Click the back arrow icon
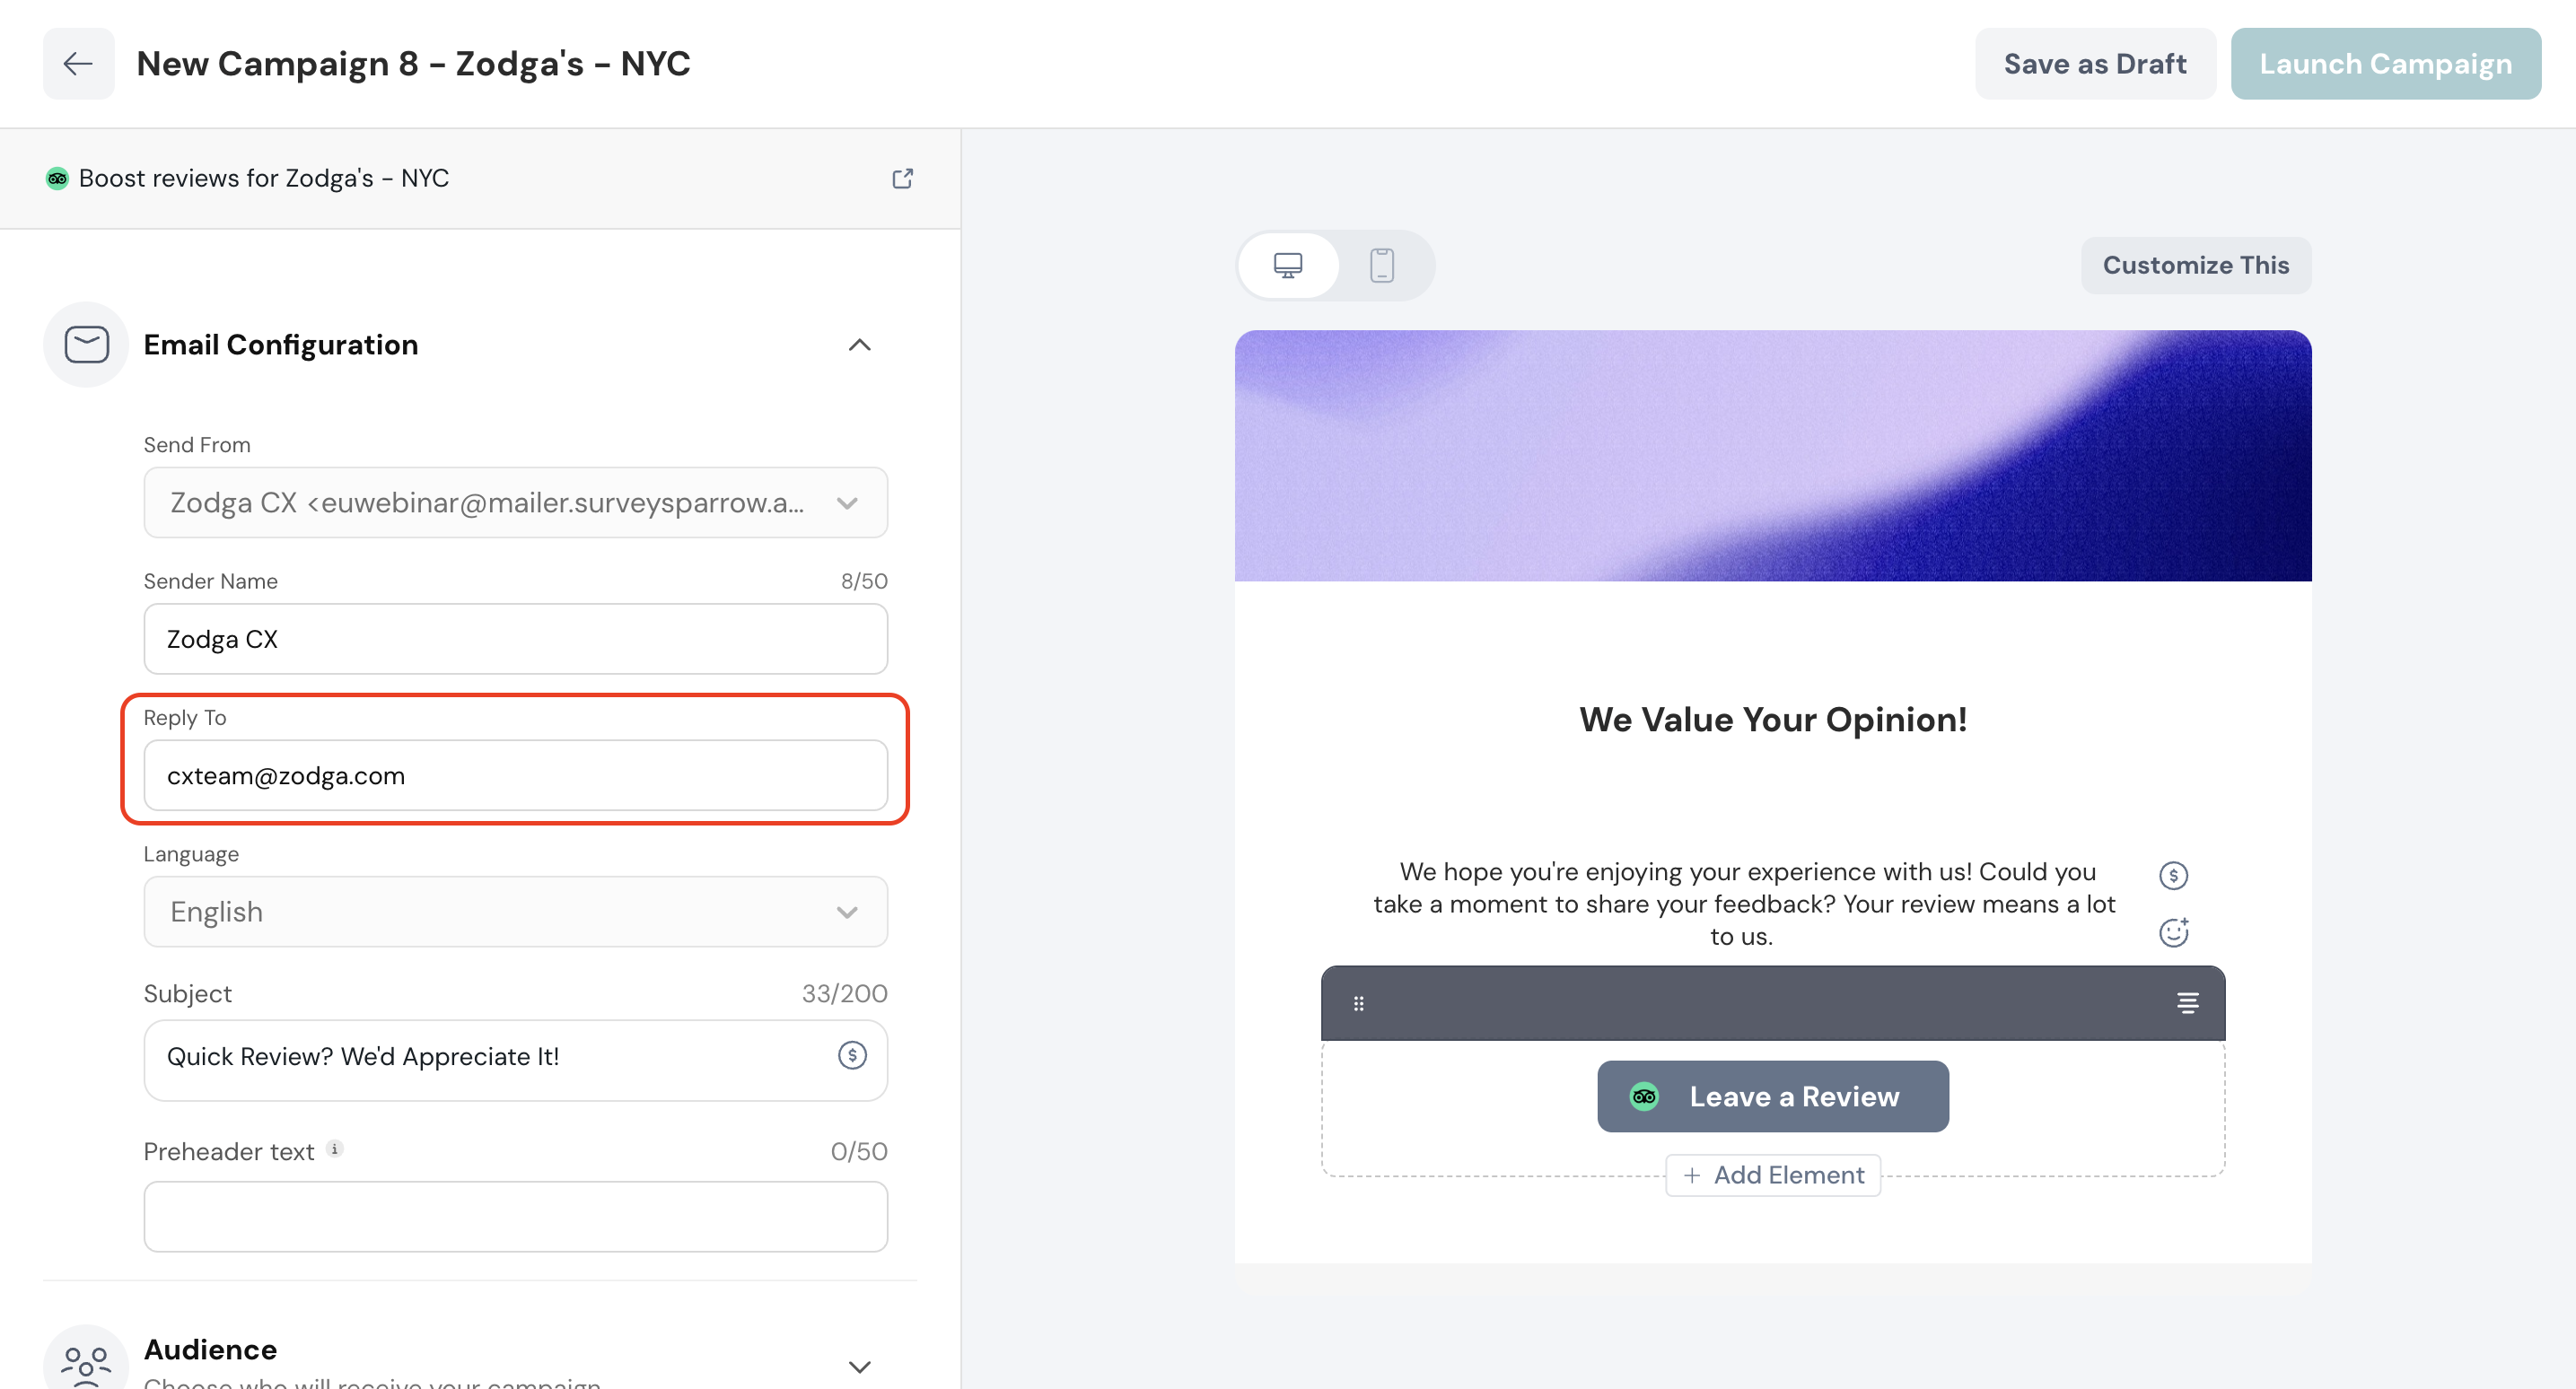This screenshot has width=2576, height=1389. [x=78, y=64]
